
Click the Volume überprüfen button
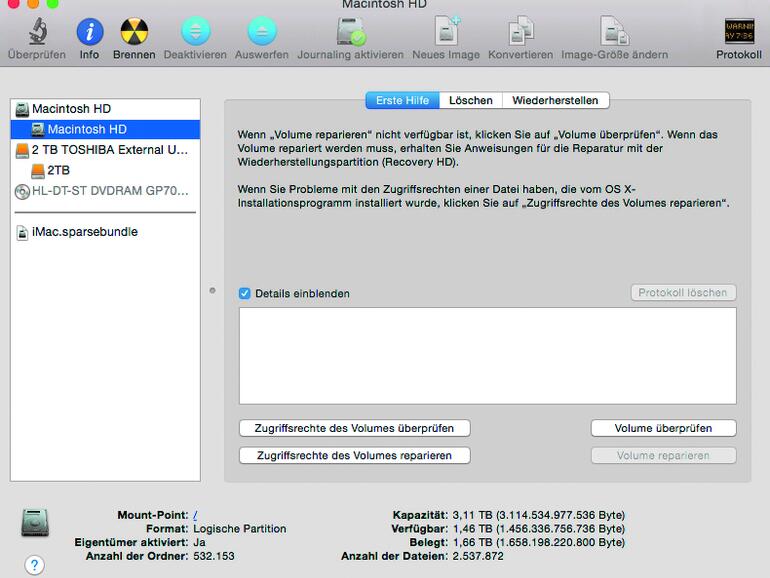pyautogui.click(x=663, y=428)
